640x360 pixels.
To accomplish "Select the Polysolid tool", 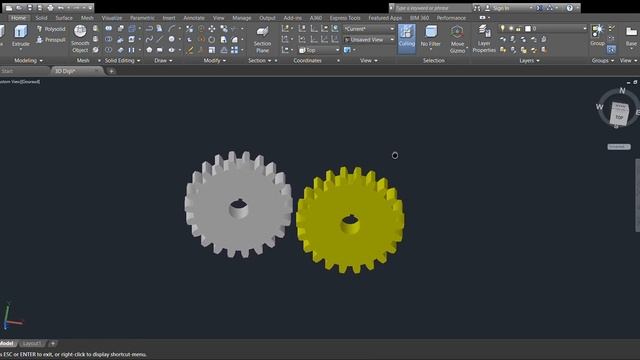I will pos(51,29).
